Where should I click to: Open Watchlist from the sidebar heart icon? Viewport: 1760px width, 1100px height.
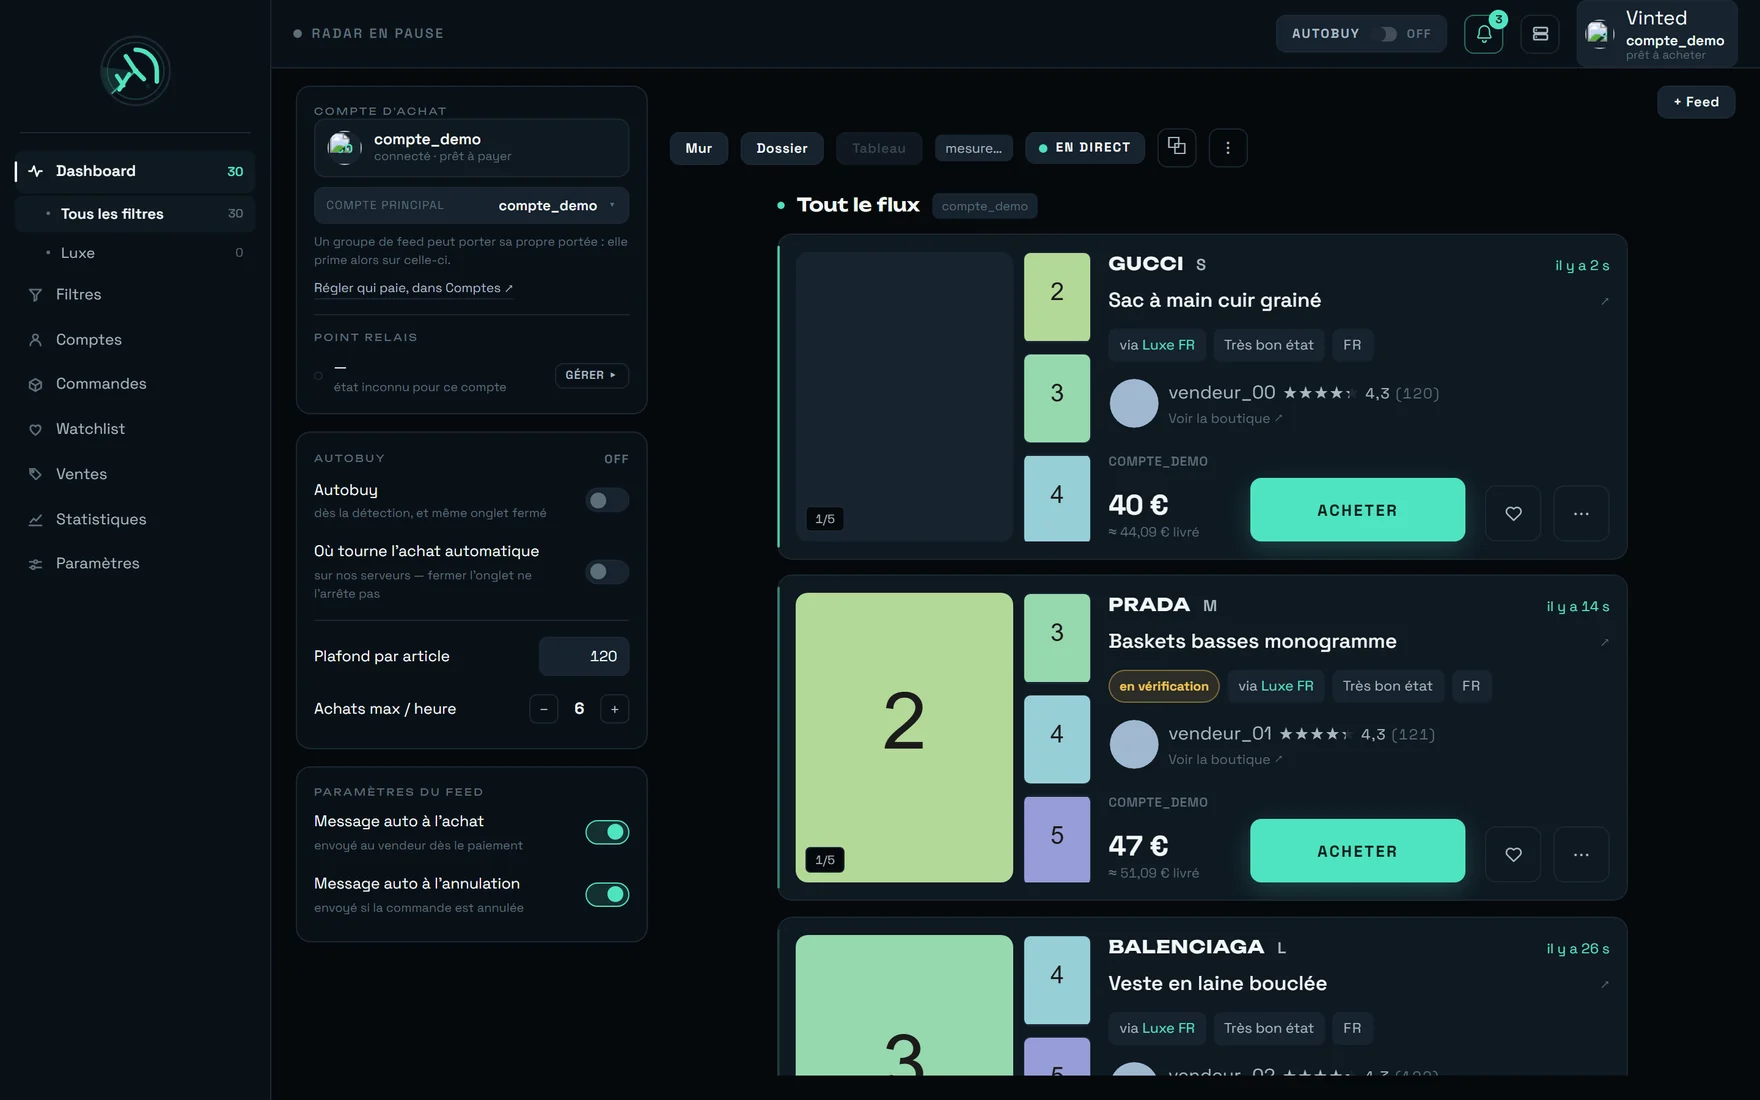[x=36, y=429]
